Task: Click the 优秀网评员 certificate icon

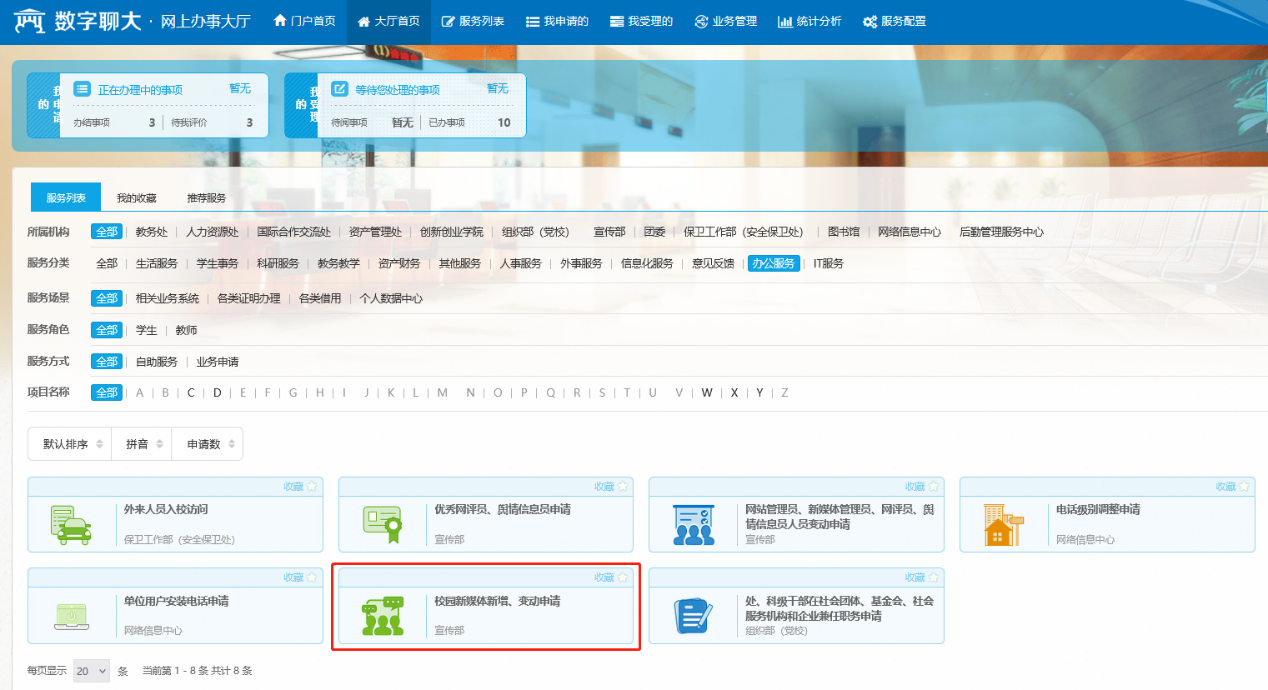Action: tap(381, 524)
